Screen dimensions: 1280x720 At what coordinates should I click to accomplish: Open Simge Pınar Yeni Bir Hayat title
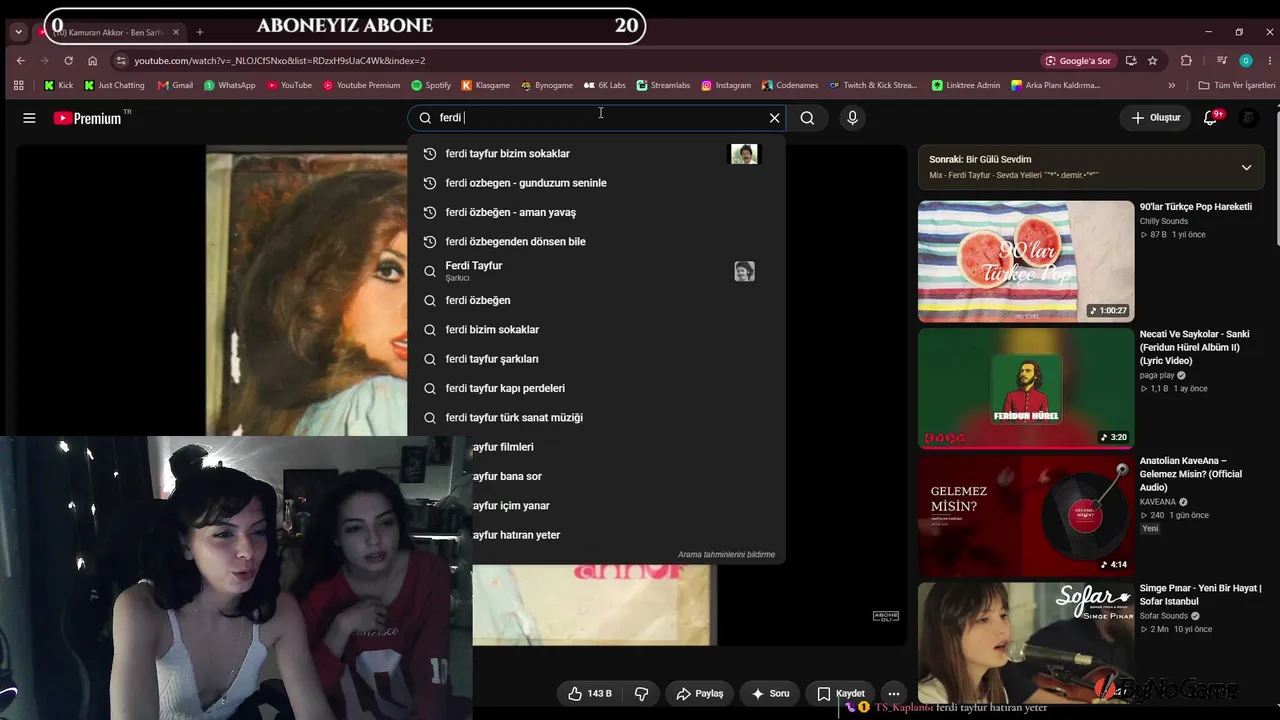pyautogui.click(x=1200, y=595)
